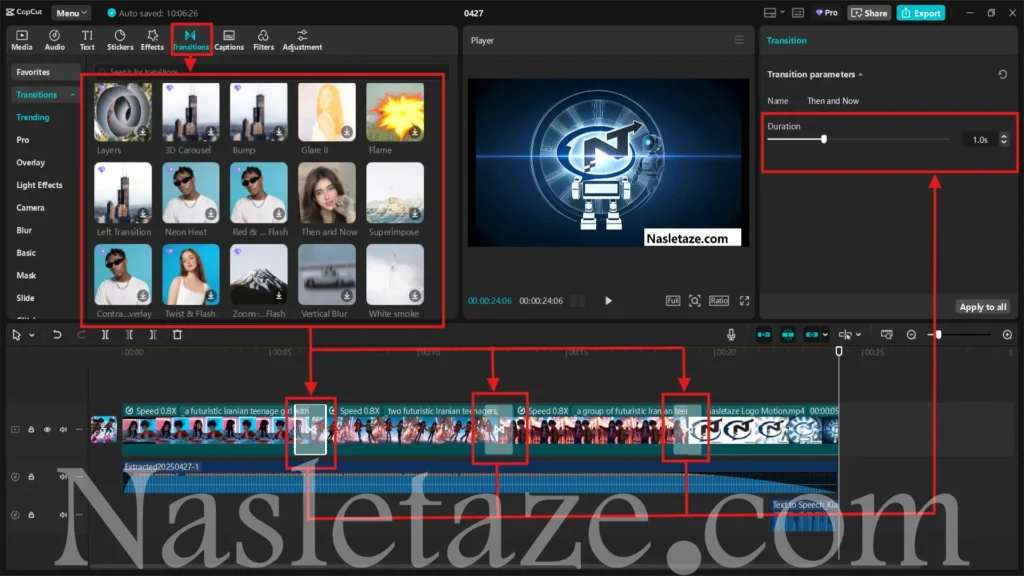The image size is (1024, 576).
Task: Open the linkage options dropdown arrow
Action: [825, 335]
